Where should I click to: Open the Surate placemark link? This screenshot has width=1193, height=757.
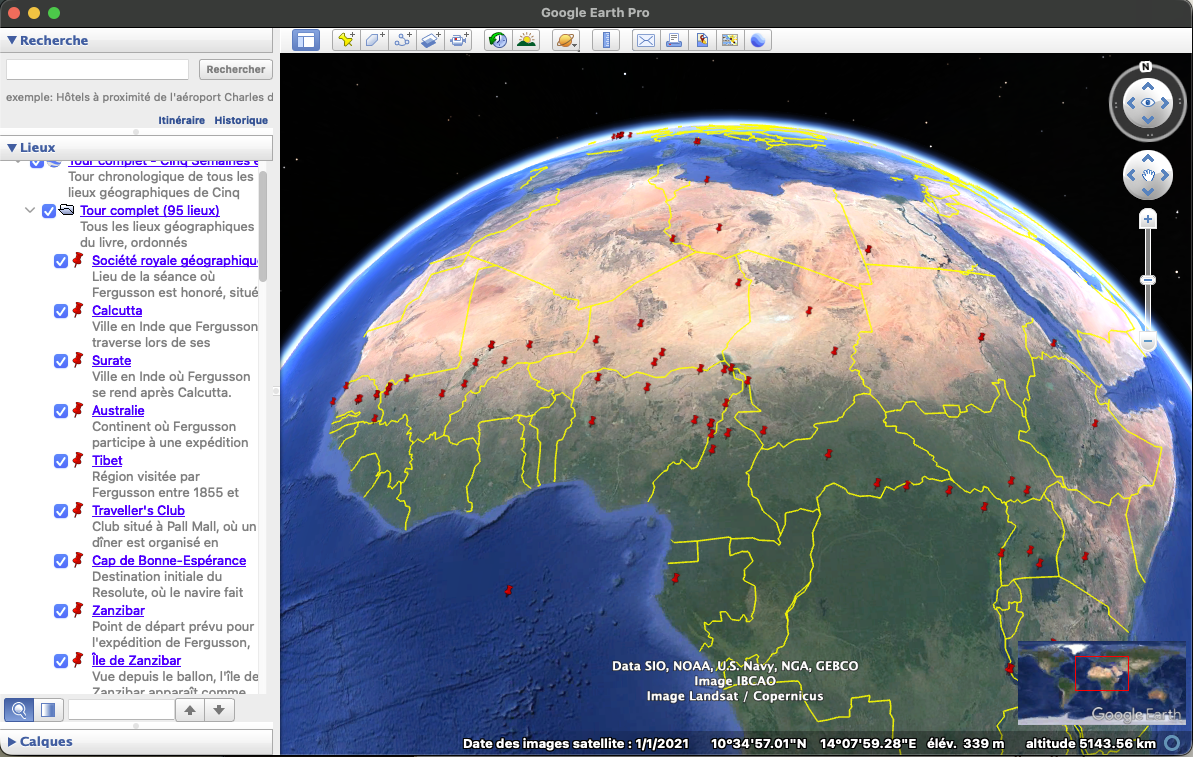coord(111,360)
